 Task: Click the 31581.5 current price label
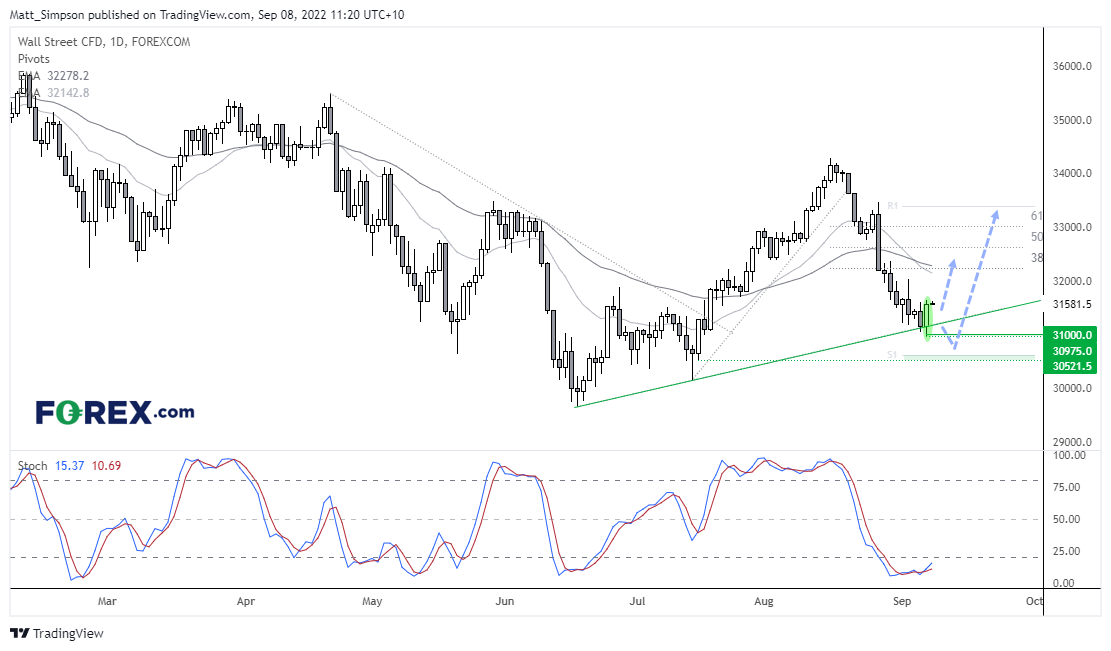1074,304
